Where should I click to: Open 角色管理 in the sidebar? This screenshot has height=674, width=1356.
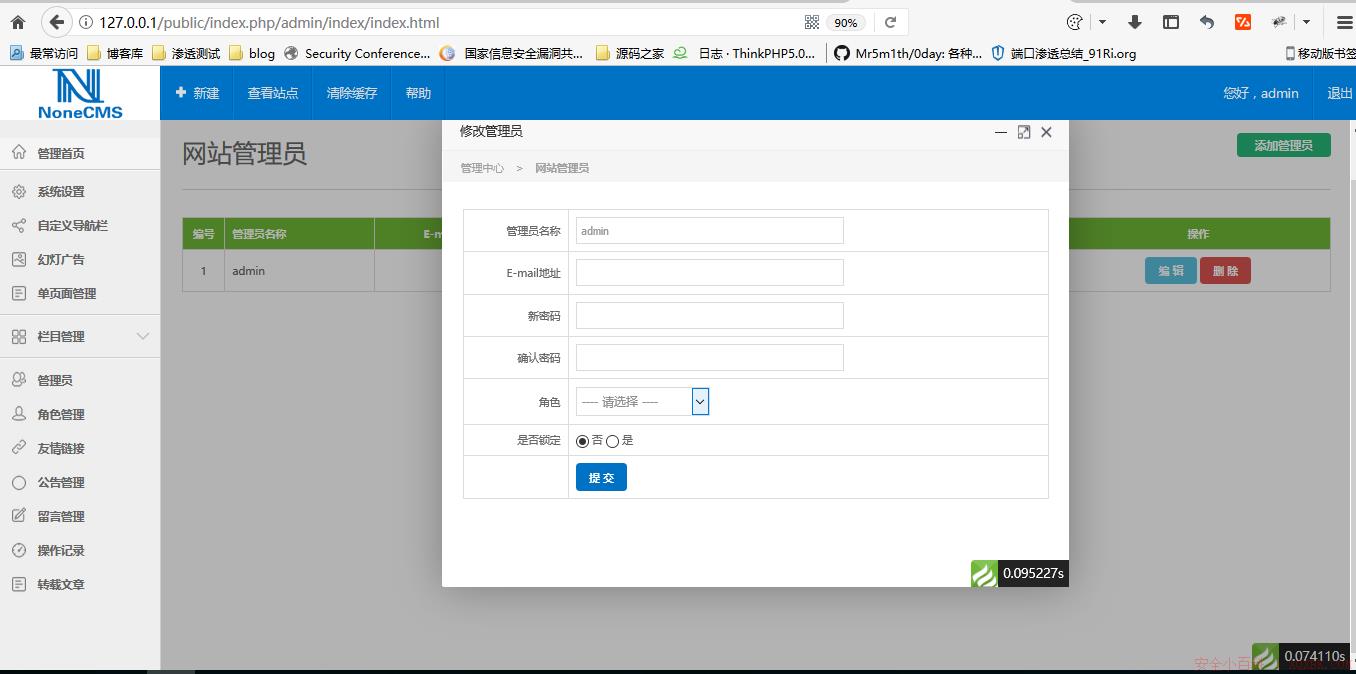(80, 414)
